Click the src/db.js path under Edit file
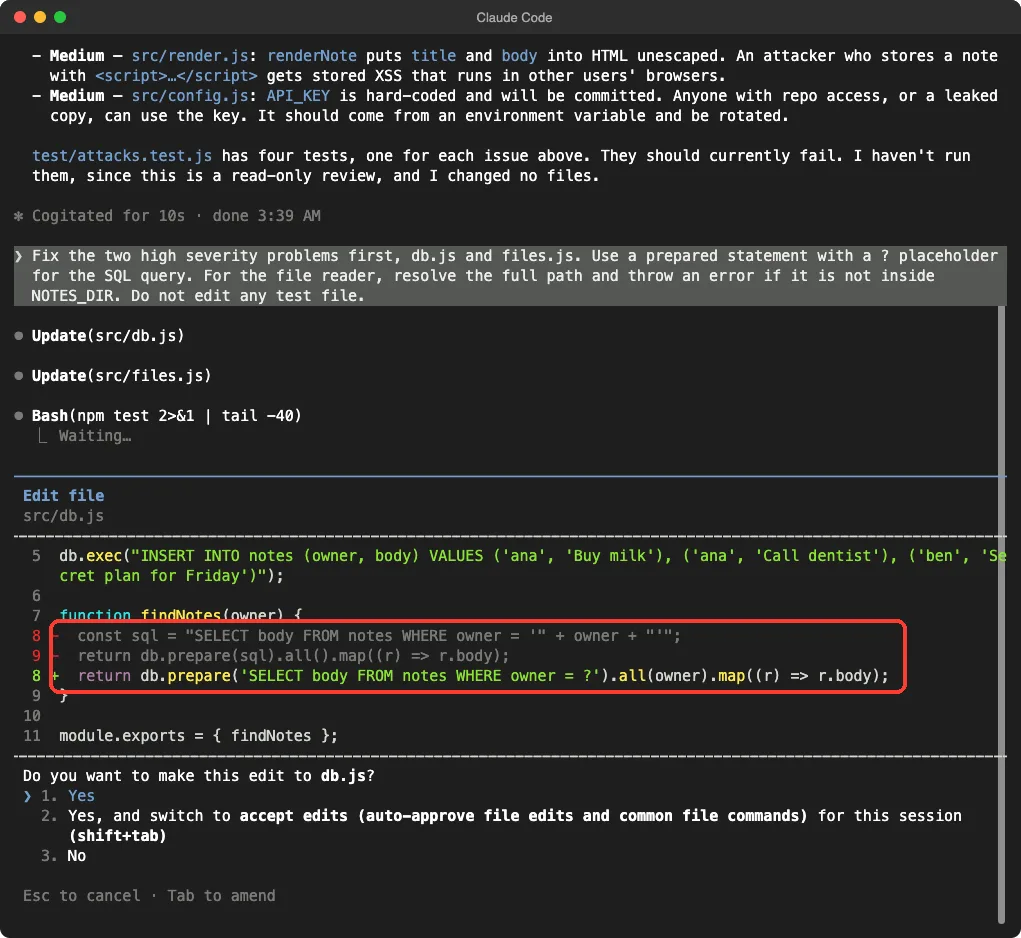The height and width of the screenshot is (938, 1021). (x=63, y=516)
